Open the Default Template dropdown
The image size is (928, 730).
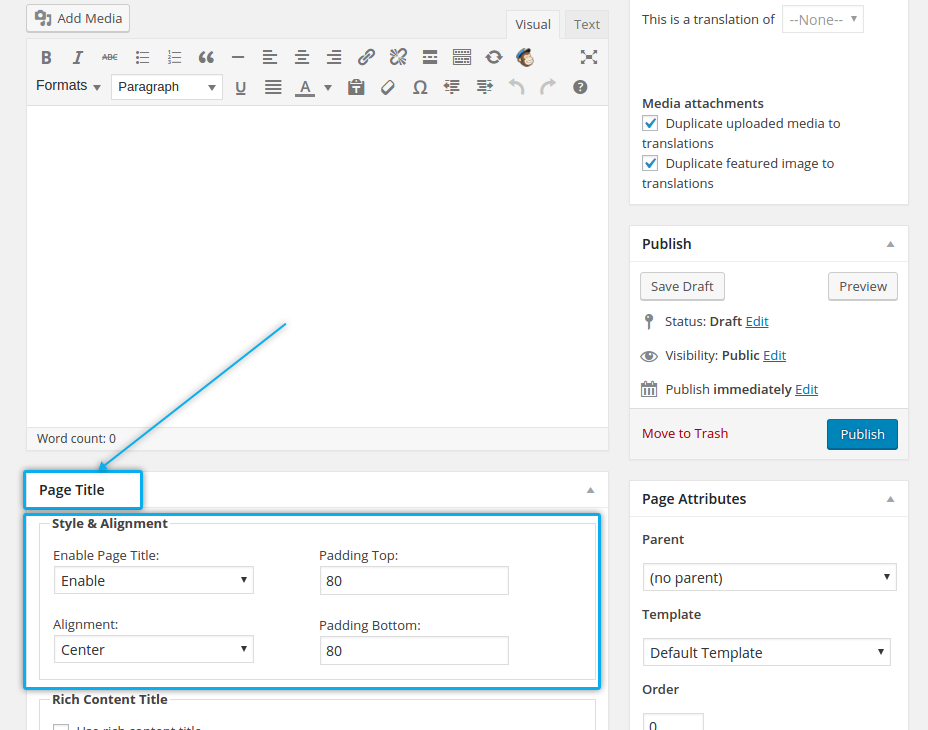click(766, 653)
